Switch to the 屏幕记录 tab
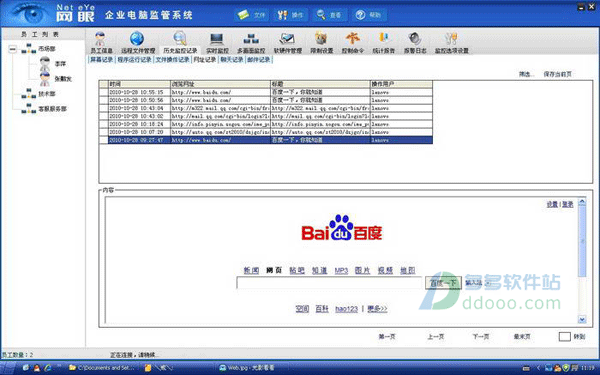 point(101,60)
